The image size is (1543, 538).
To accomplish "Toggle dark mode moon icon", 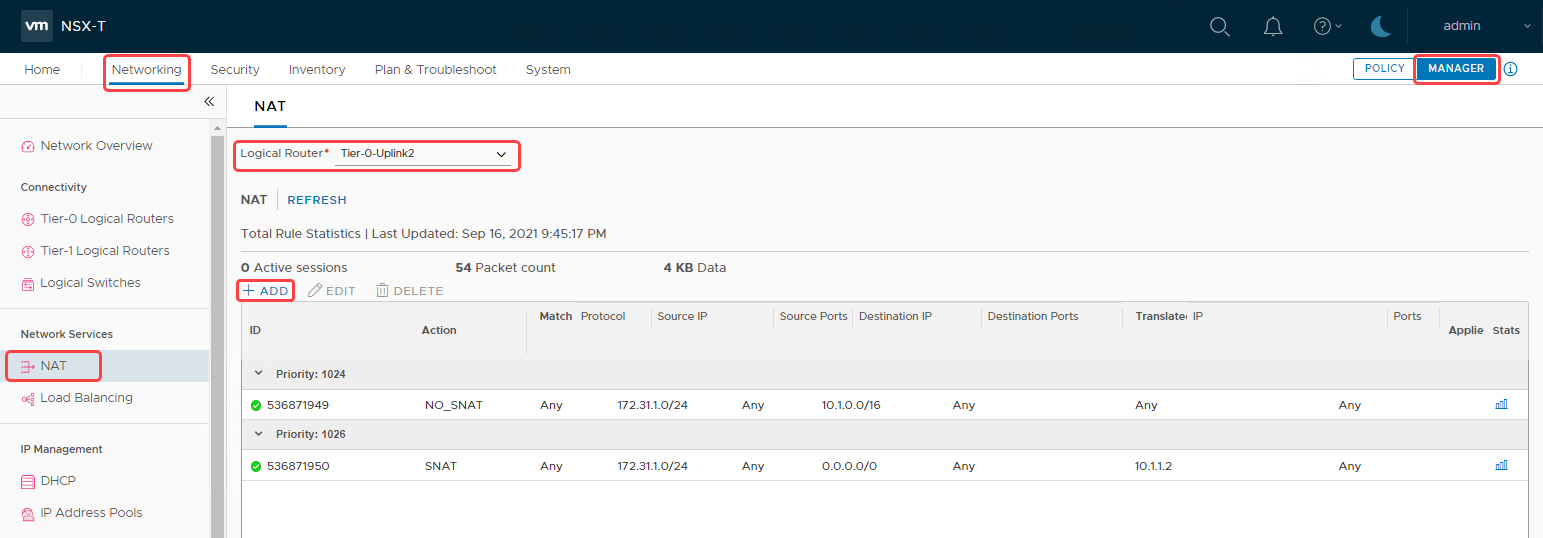I will [x=1381, y=27].
